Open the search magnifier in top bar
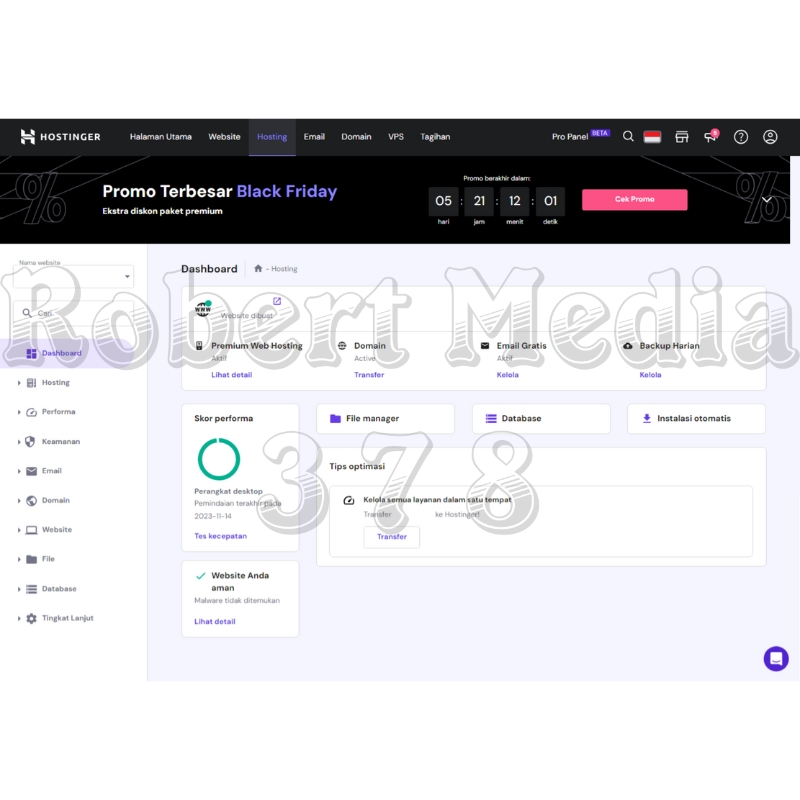 pos(628,136)
